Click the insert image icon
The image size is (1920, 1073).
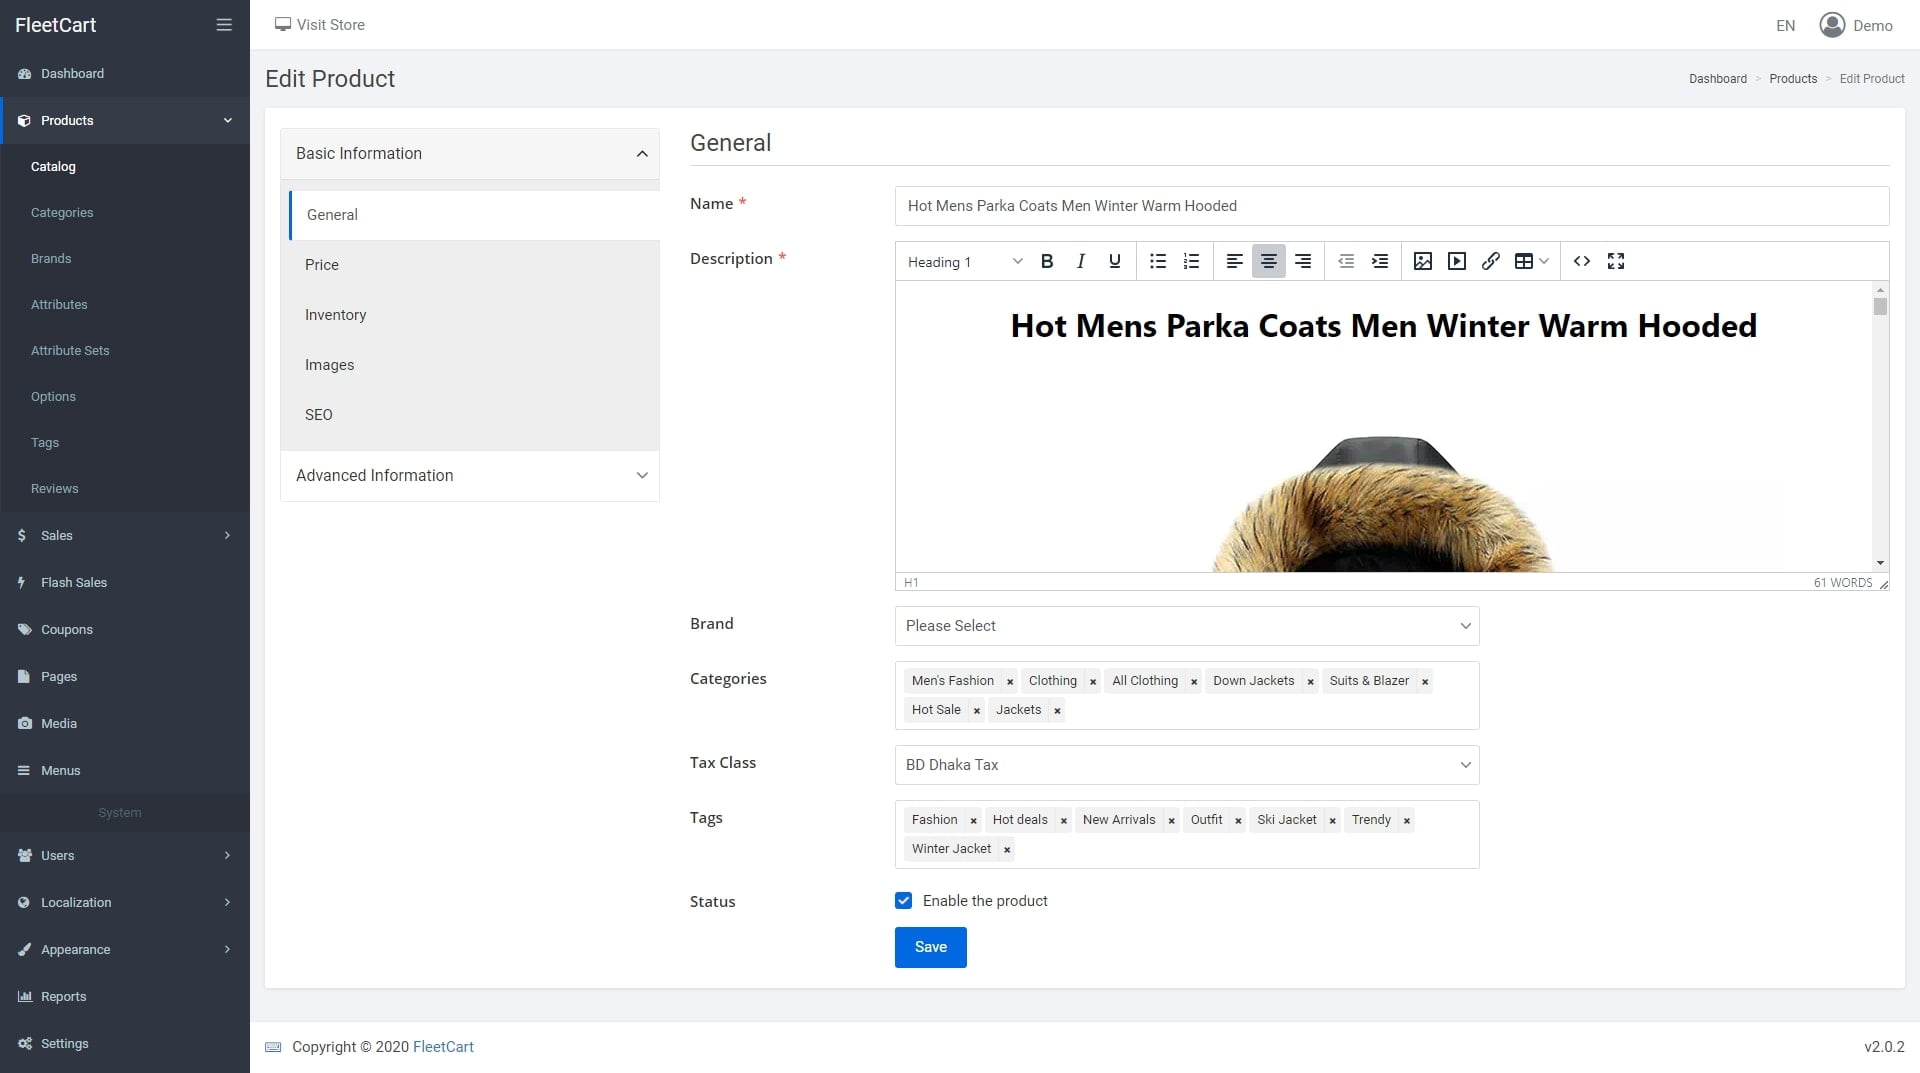coord(1422,261)
